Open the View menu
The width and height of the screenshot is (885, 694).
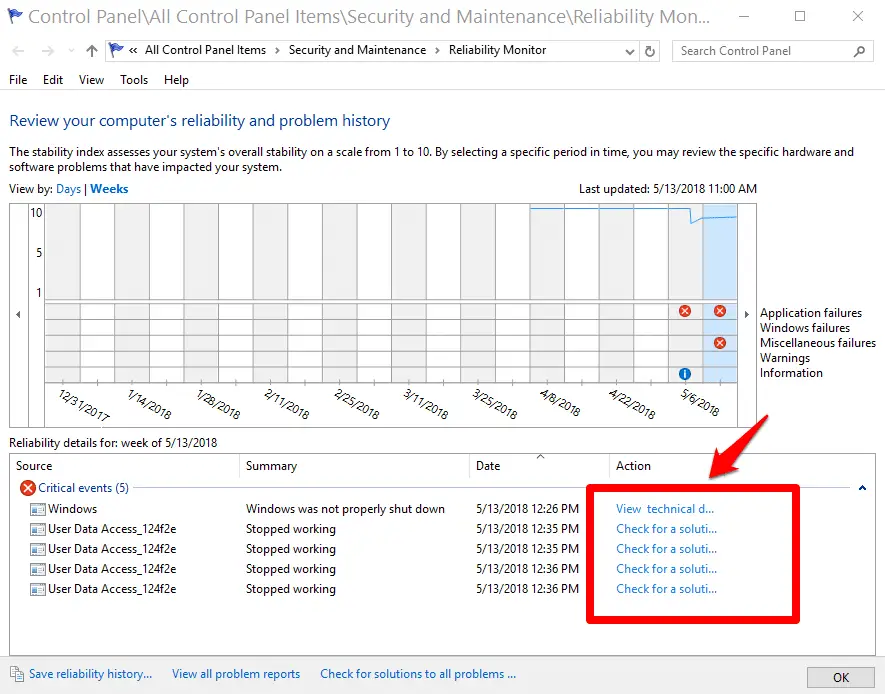click(x=91, y=80)
